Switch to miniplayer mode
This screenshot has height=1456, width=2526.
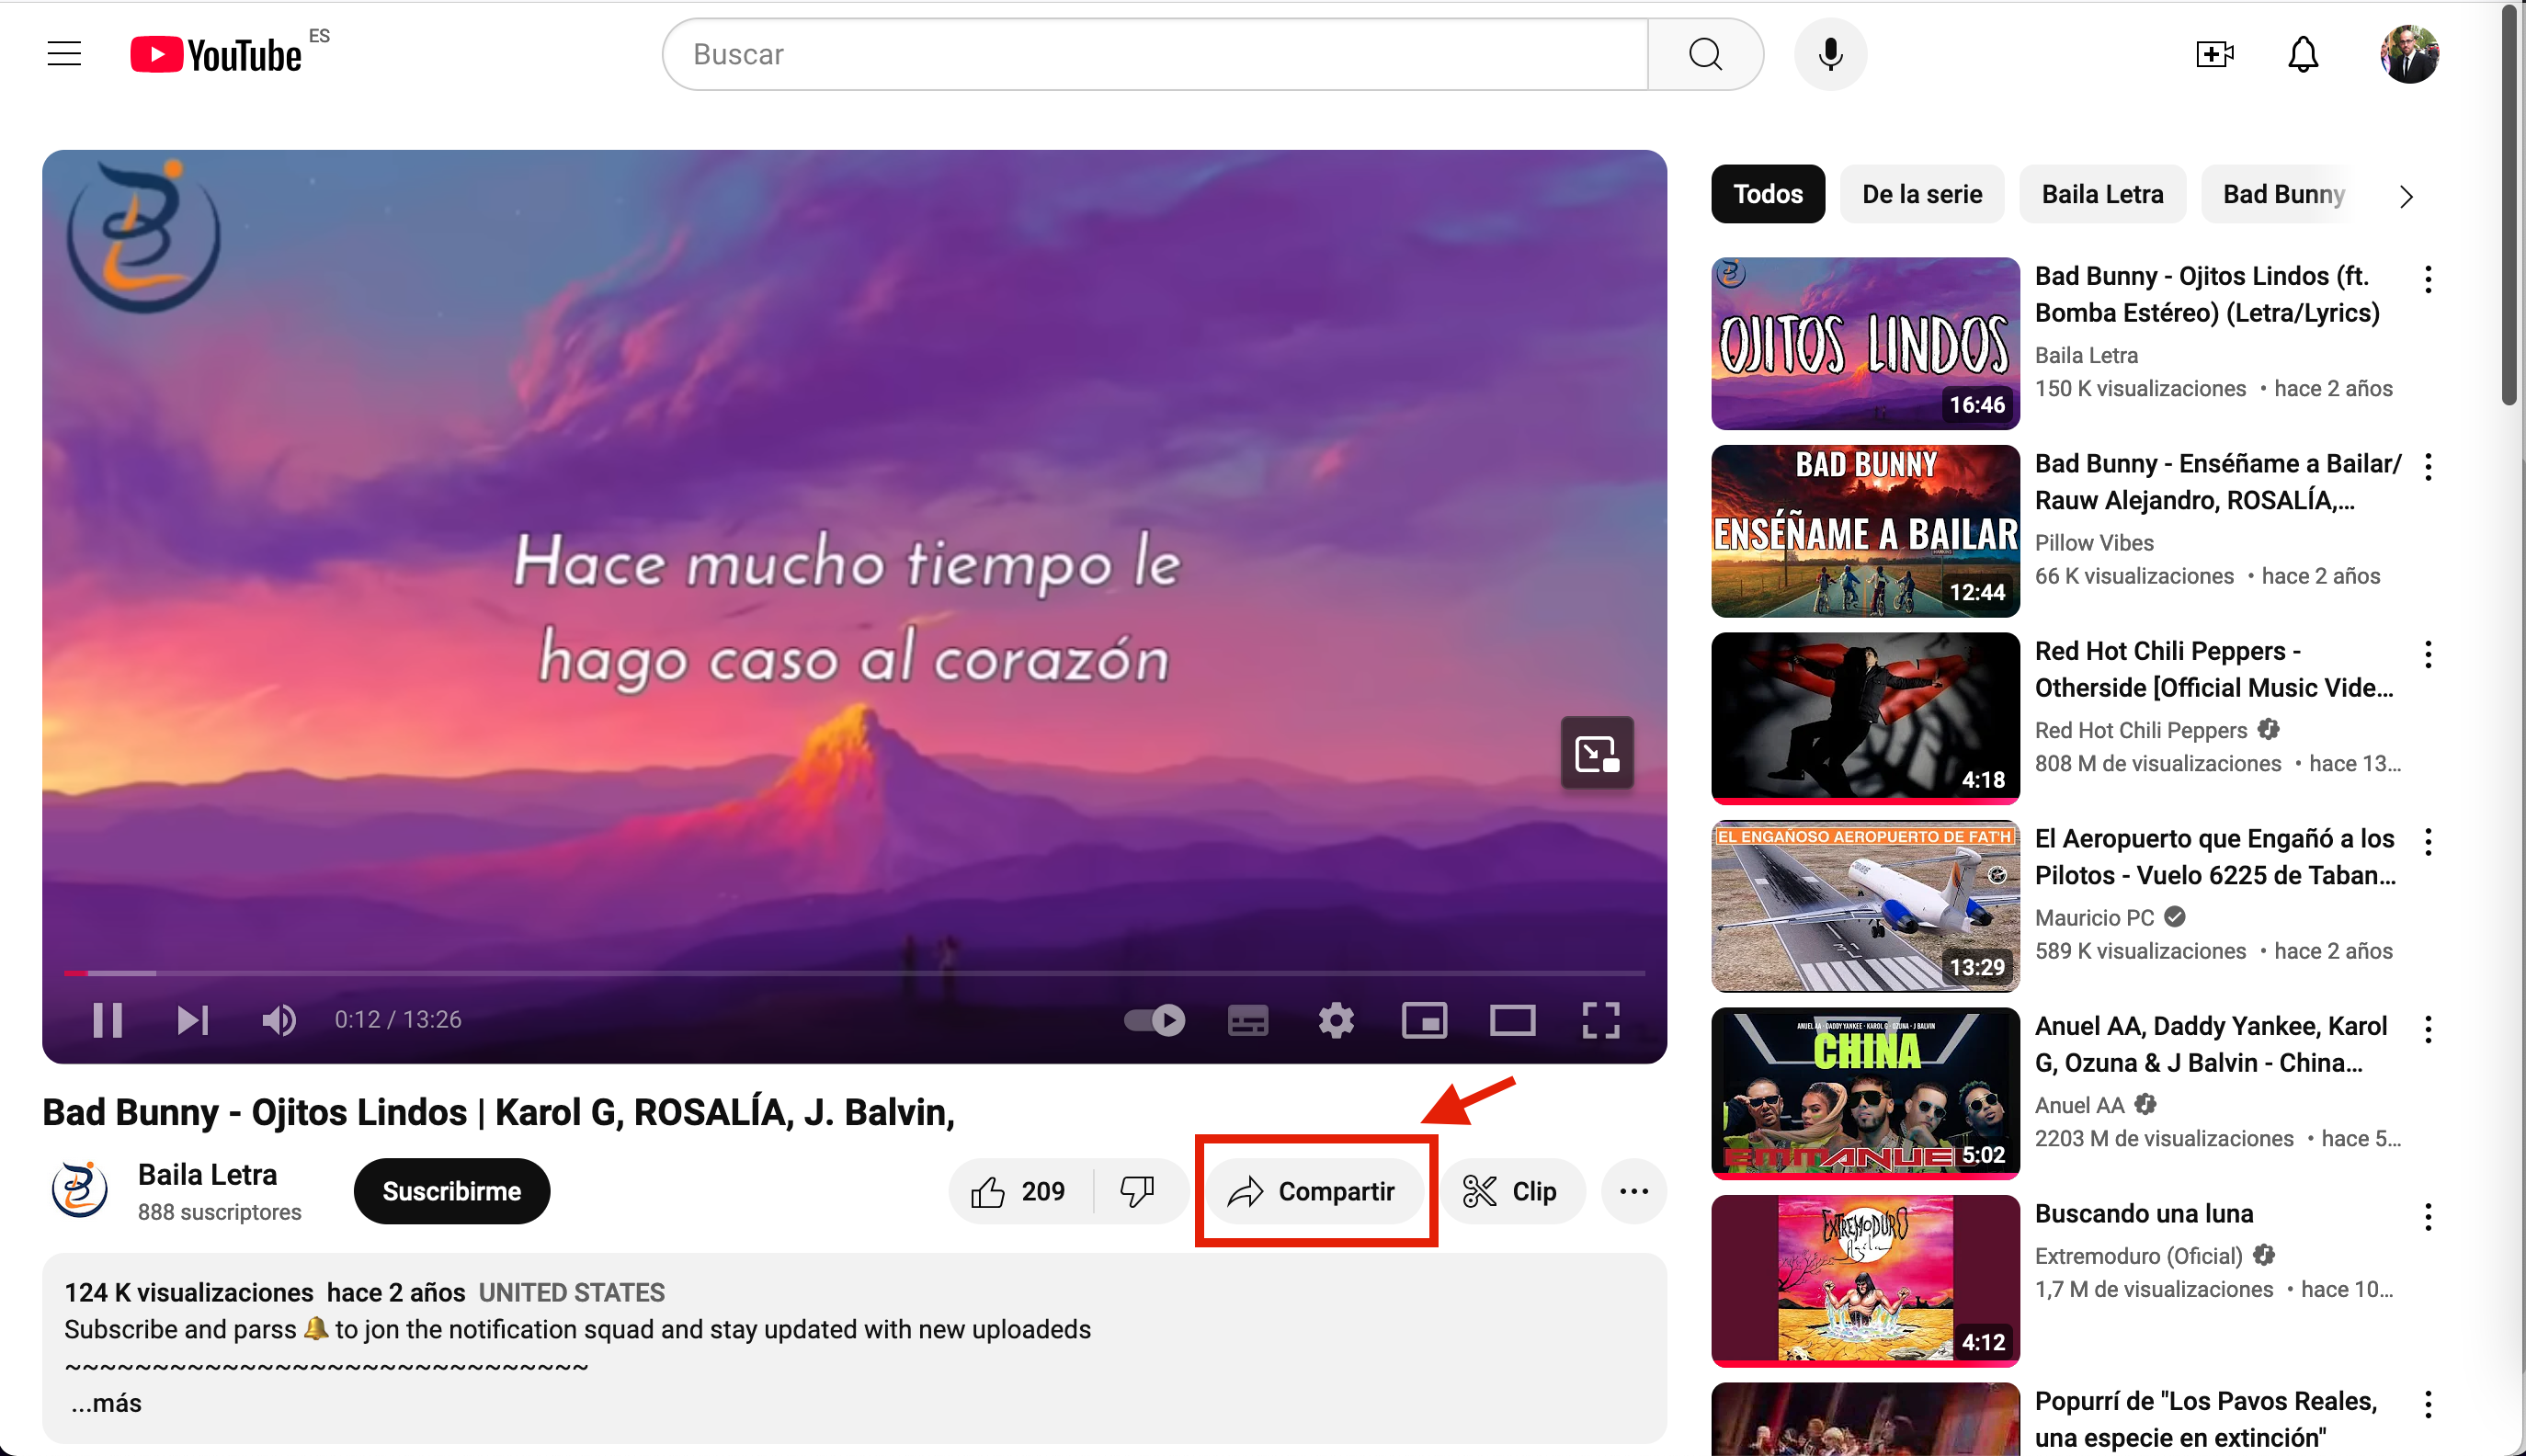1424,1019
